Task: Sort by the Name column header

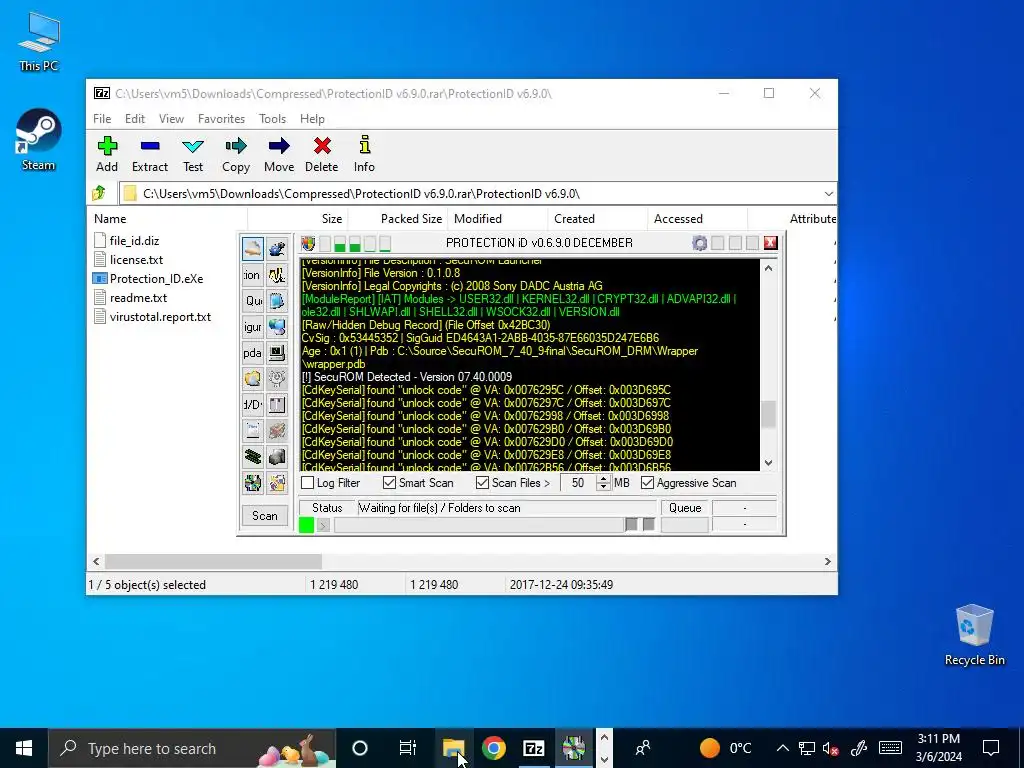Action: click(x=167, y=219)
